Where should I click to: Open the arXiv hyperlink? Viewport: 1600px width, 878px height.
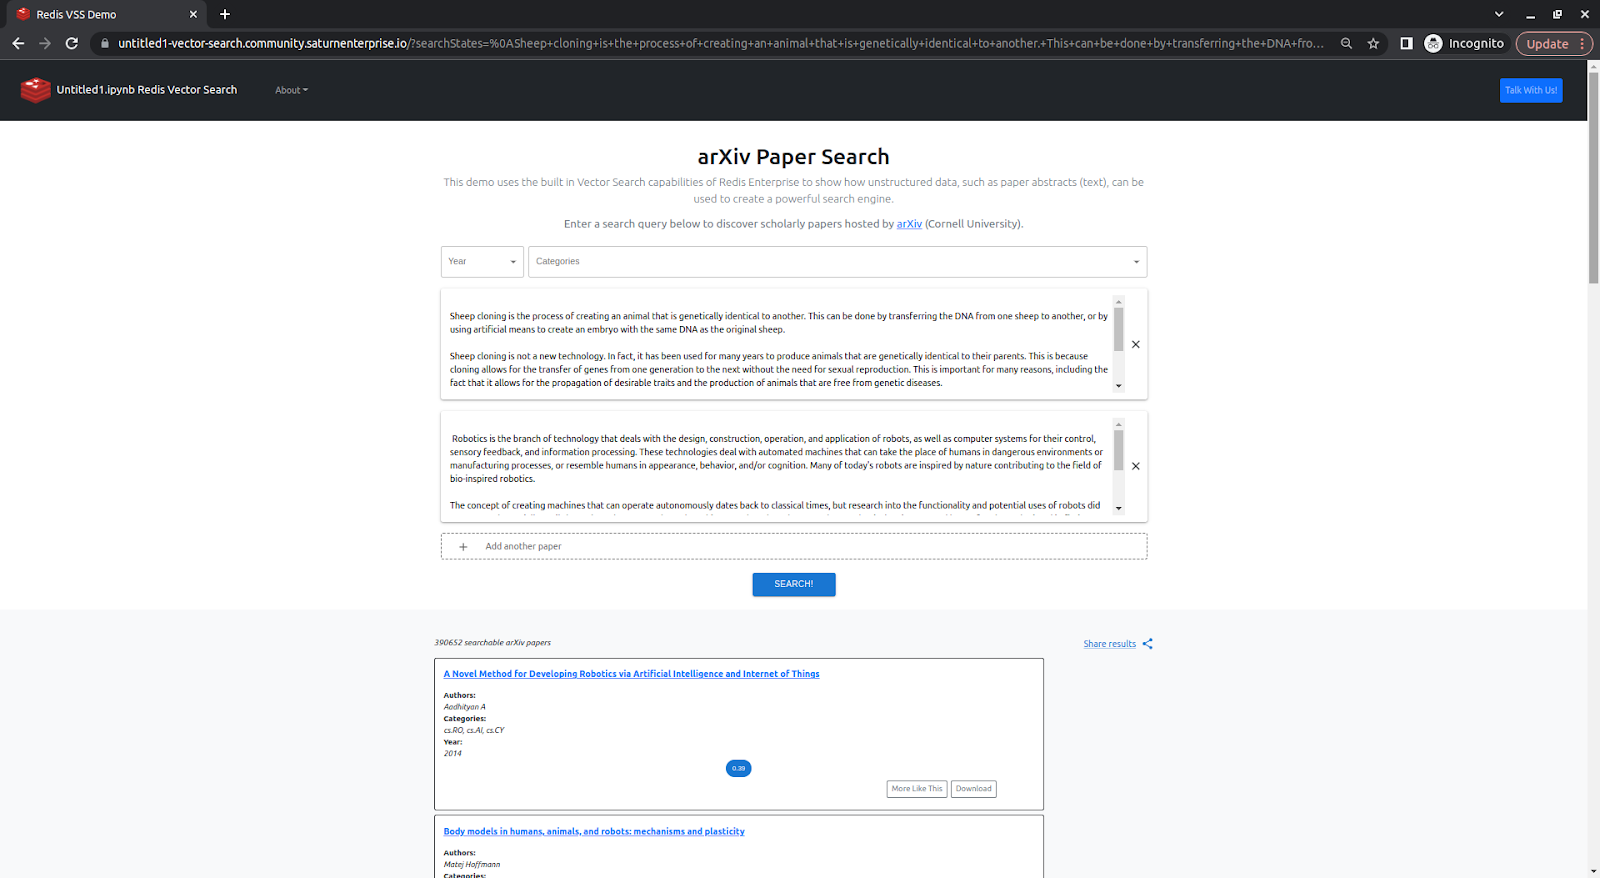[909, 224]
